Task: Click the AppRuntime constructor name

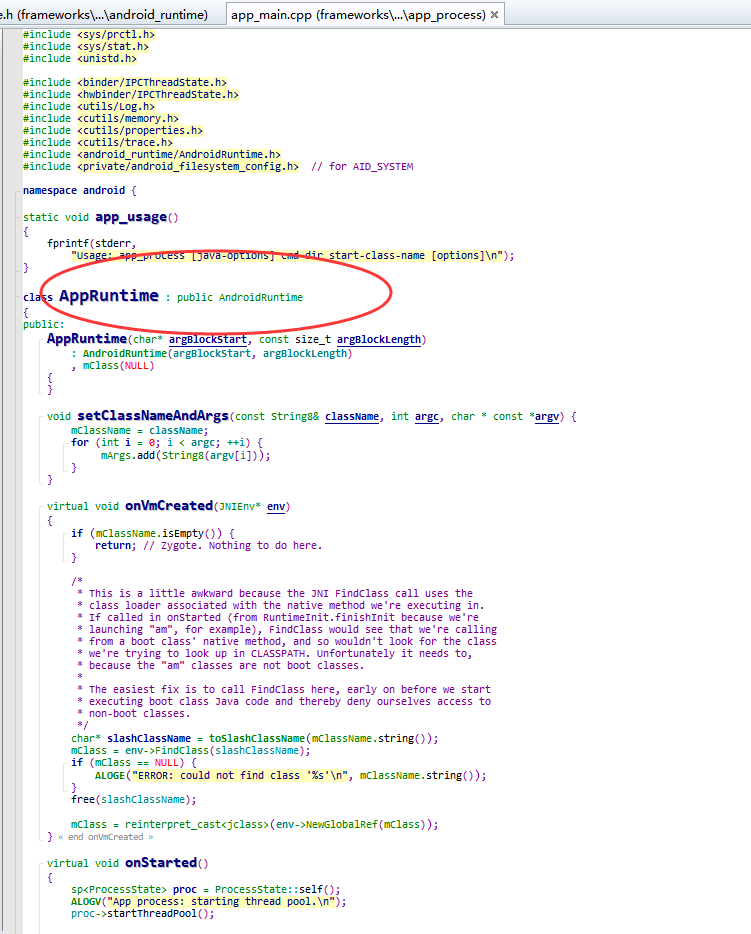Action: [x=87, y=338]
